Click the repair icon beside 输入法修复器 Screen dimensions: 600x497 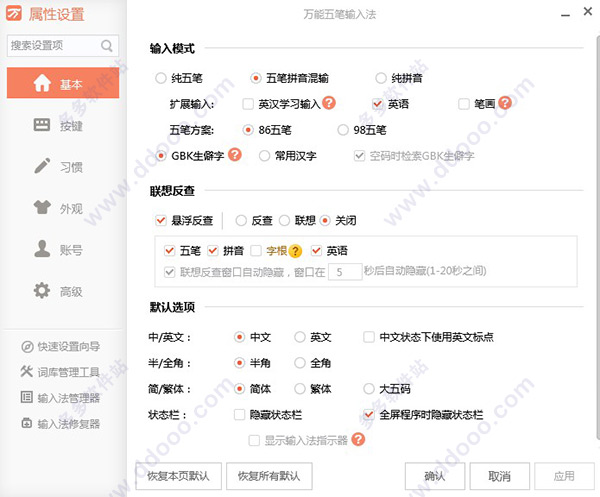coord(27,423)
